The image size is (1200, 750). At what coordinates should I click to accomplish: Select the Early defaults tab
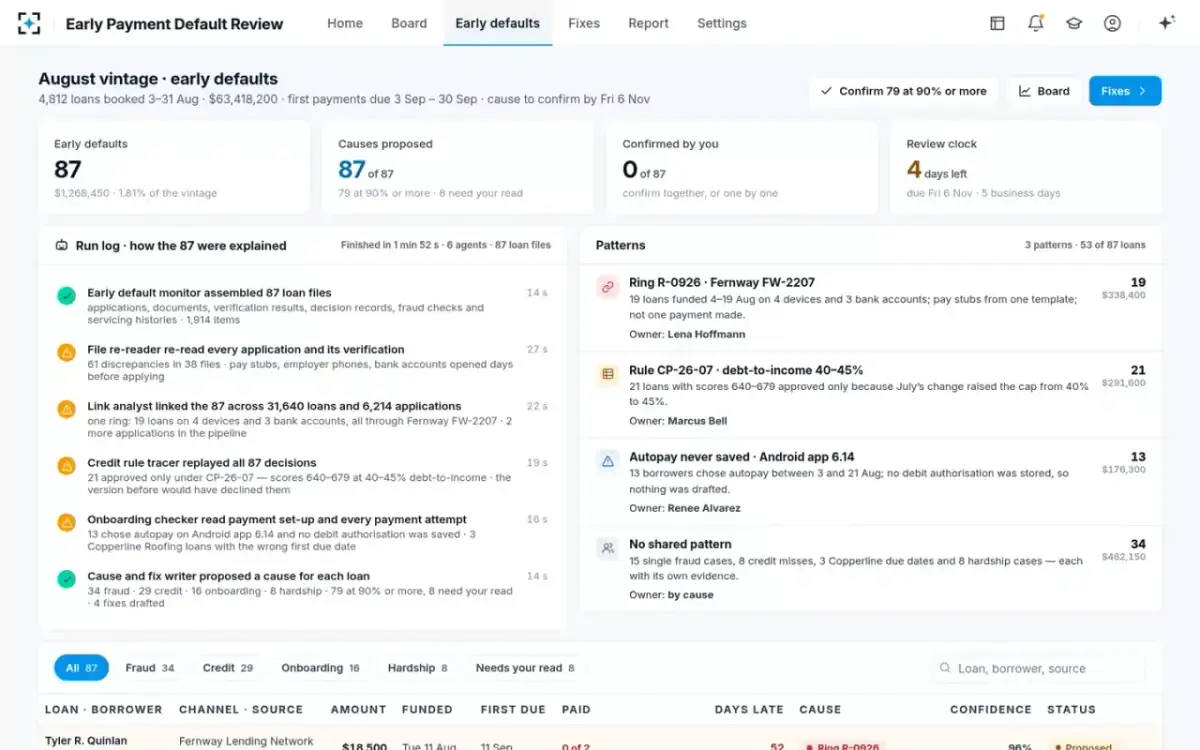497,23
